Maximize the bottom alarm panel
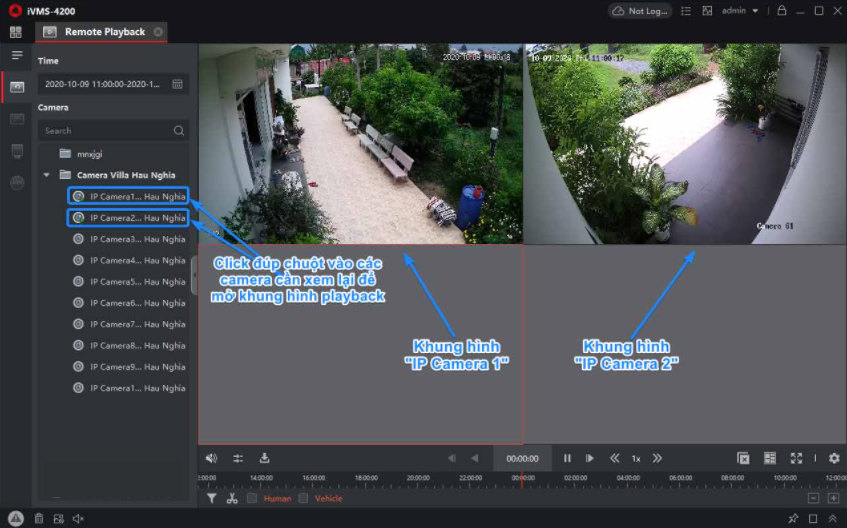 click(813, 519)
